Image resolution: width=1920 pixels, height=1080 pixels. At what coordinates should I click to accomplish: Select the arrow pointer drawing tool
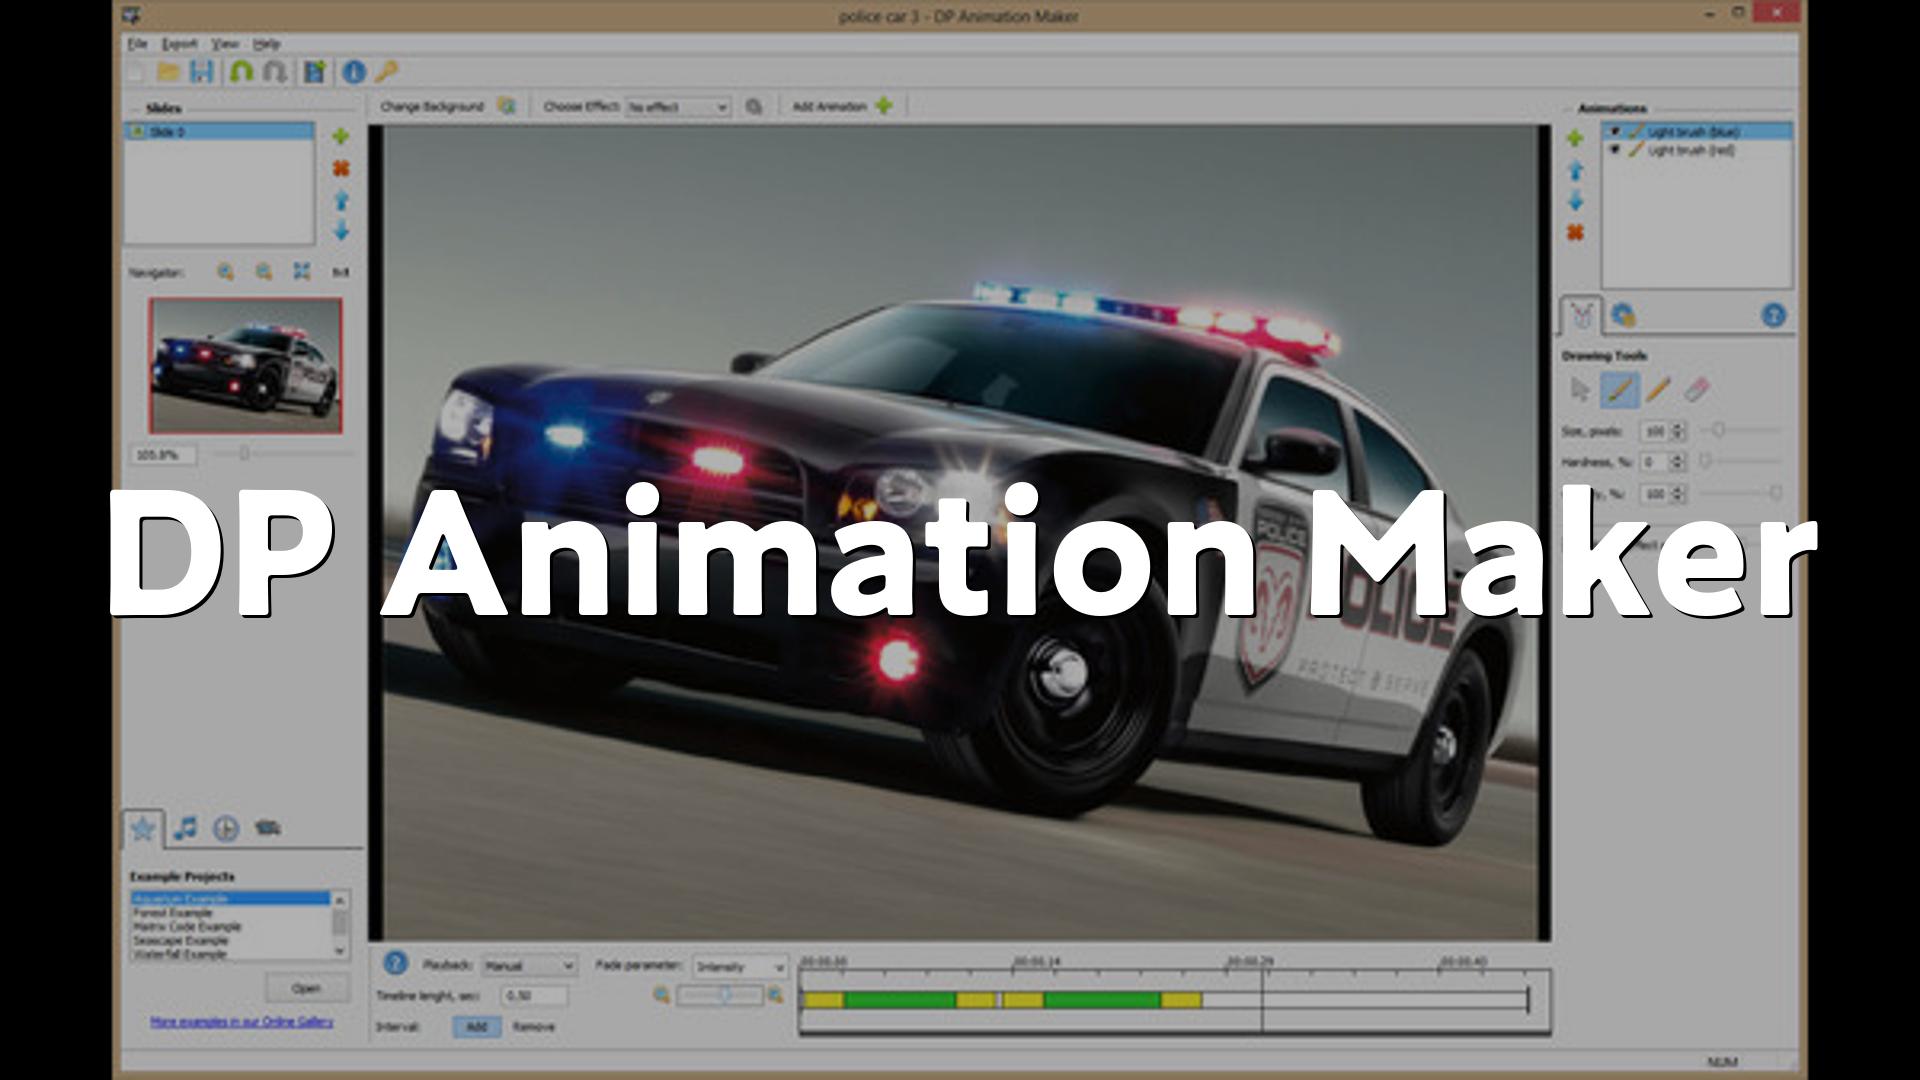pos(1580,389)
